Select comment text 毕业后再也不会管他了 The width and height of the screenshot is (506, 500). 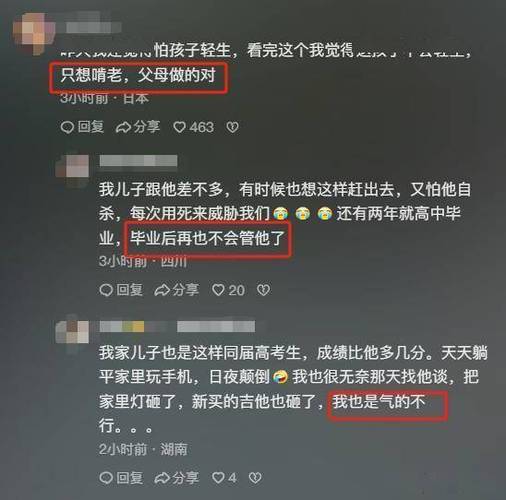207,239
